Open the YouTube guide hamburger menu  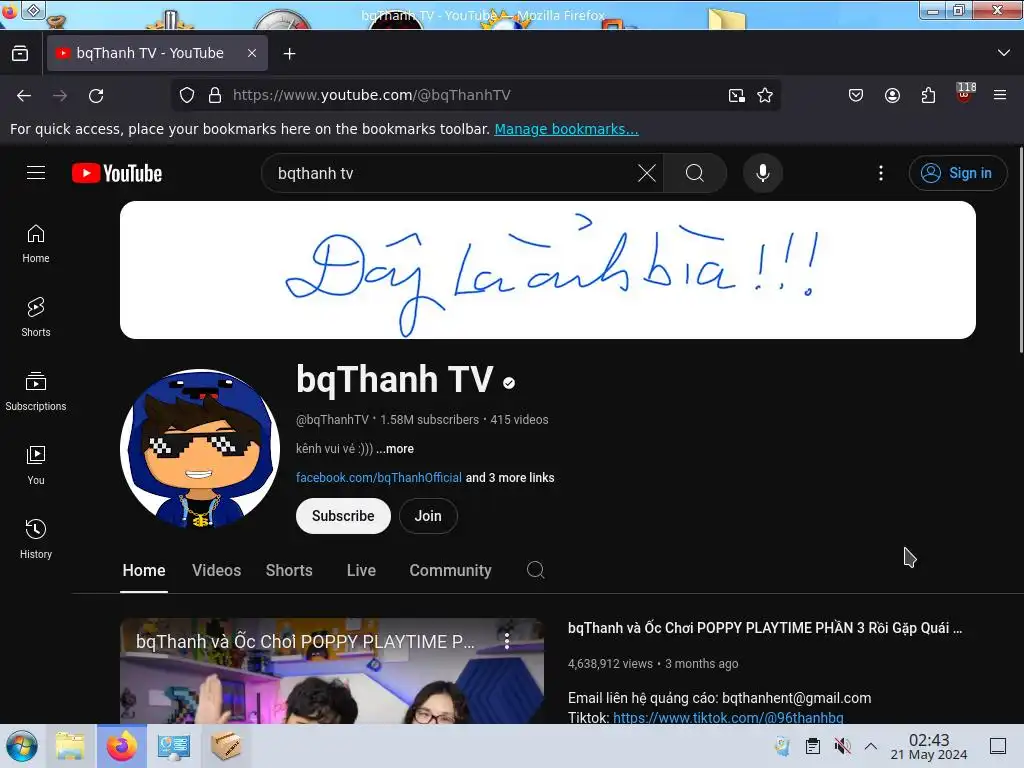coord(36,173)
